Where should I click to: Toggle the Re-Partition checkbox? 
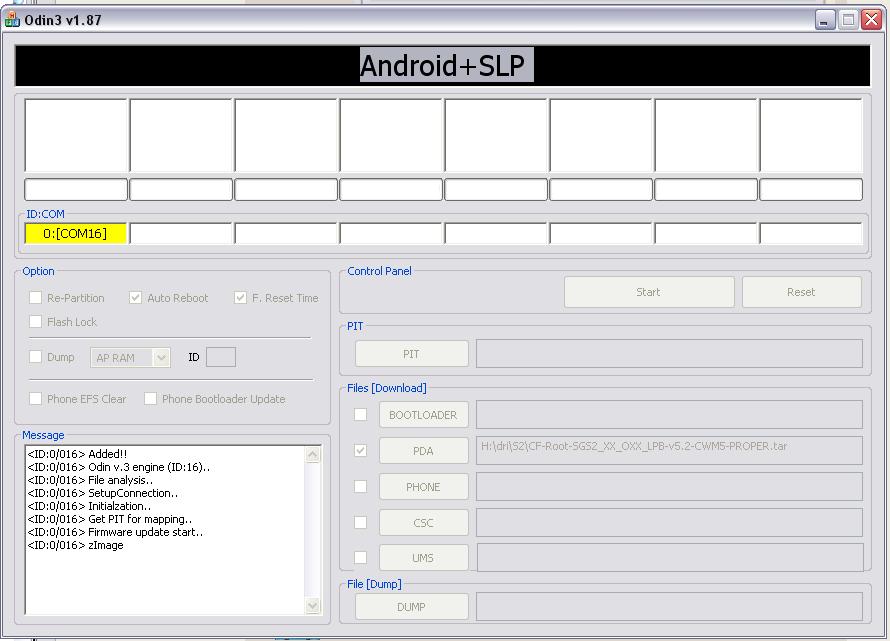pos(35,298)
